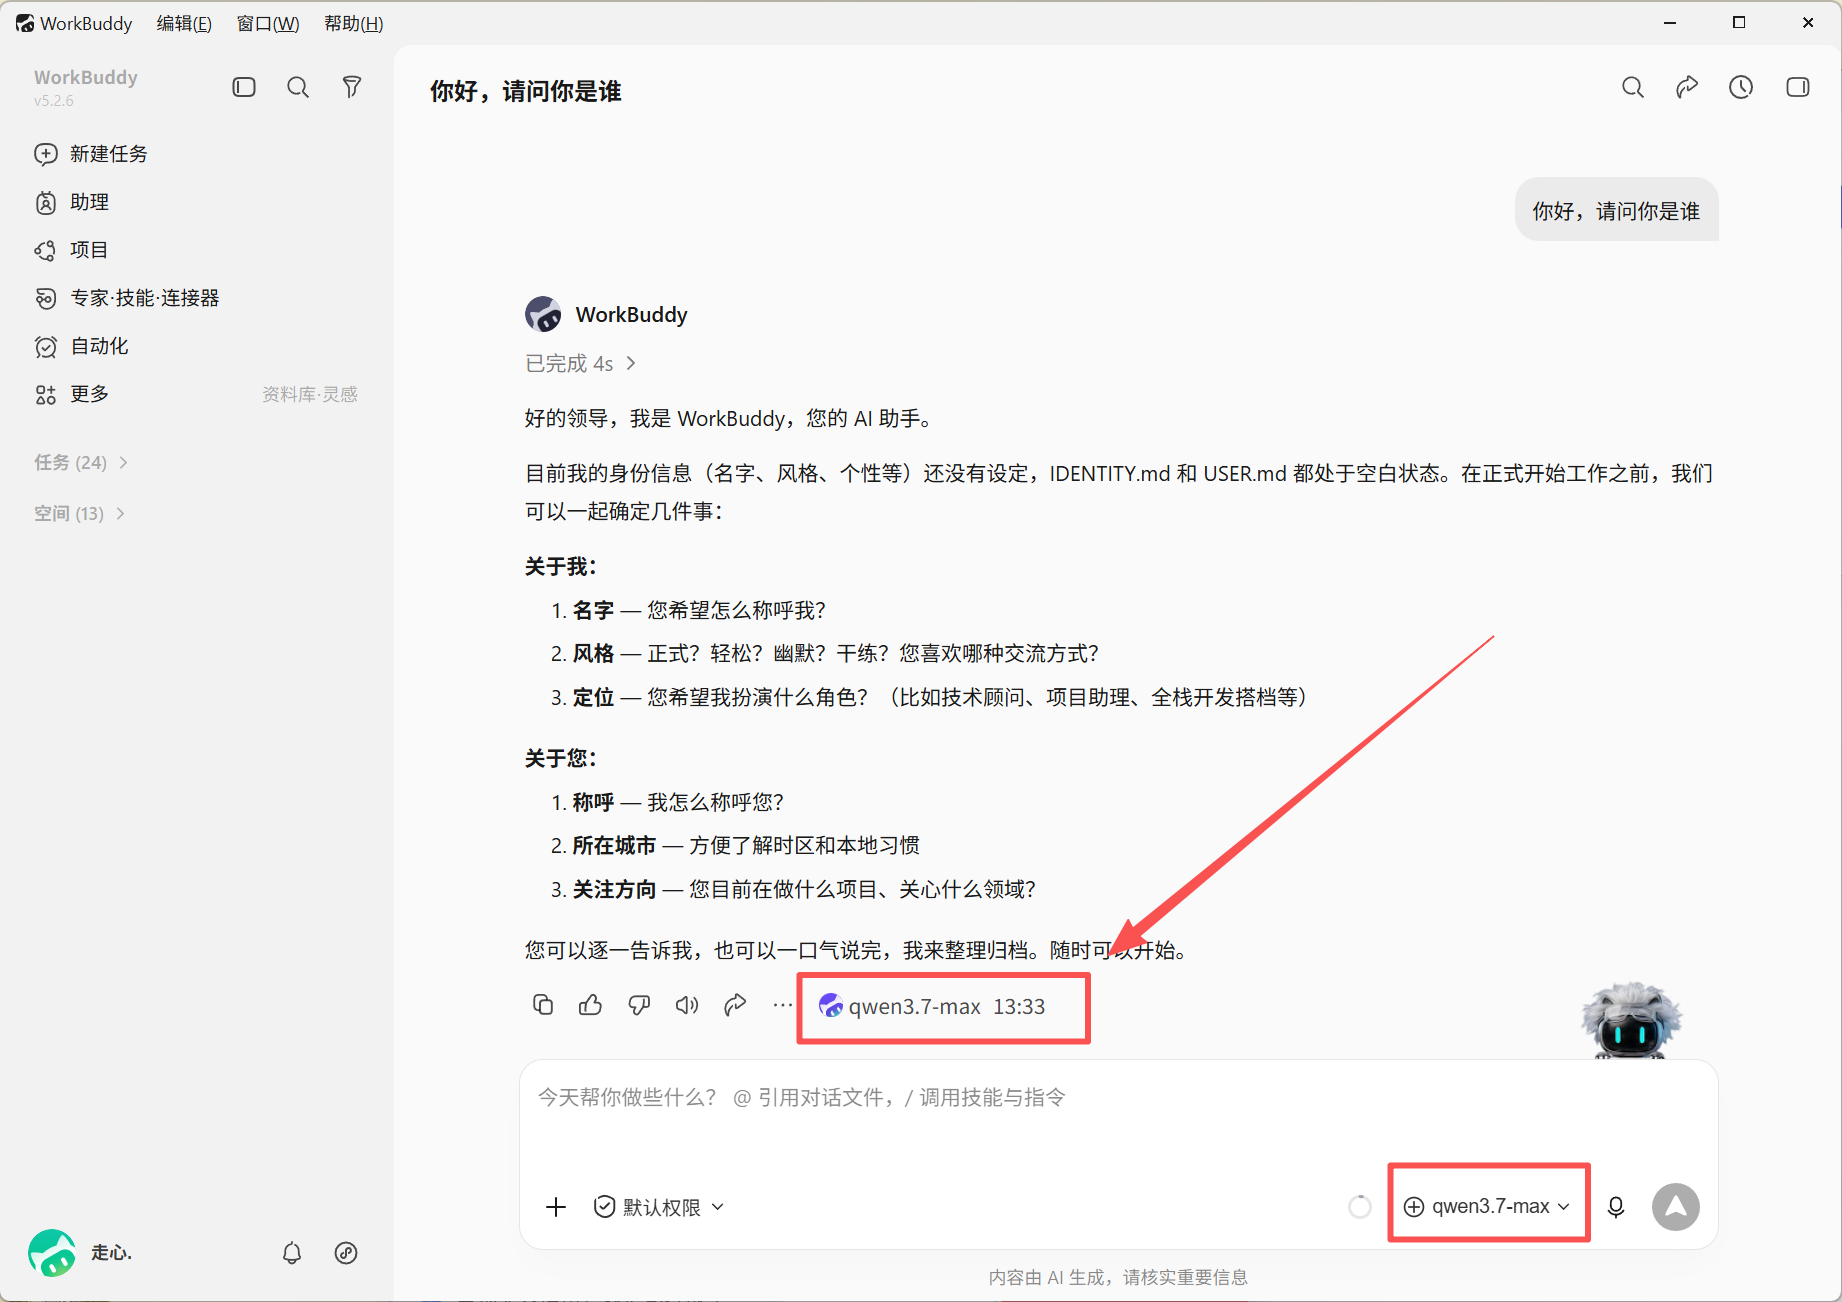Toggle the left sidebar panel icon
The width and height of the screenshot is (1842, 1302).
[244, 87]
